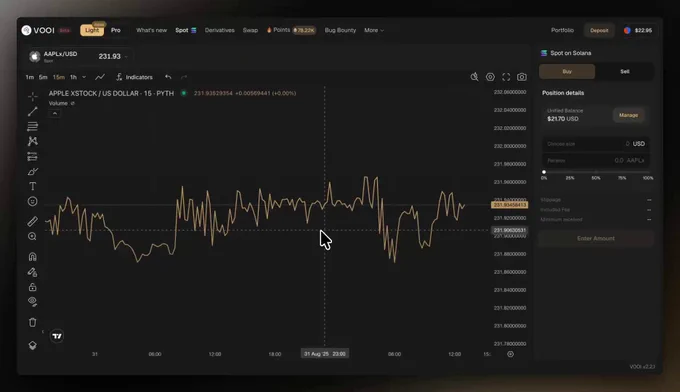
Task: Focus the Choose size USD field
Action: point(596,144)
